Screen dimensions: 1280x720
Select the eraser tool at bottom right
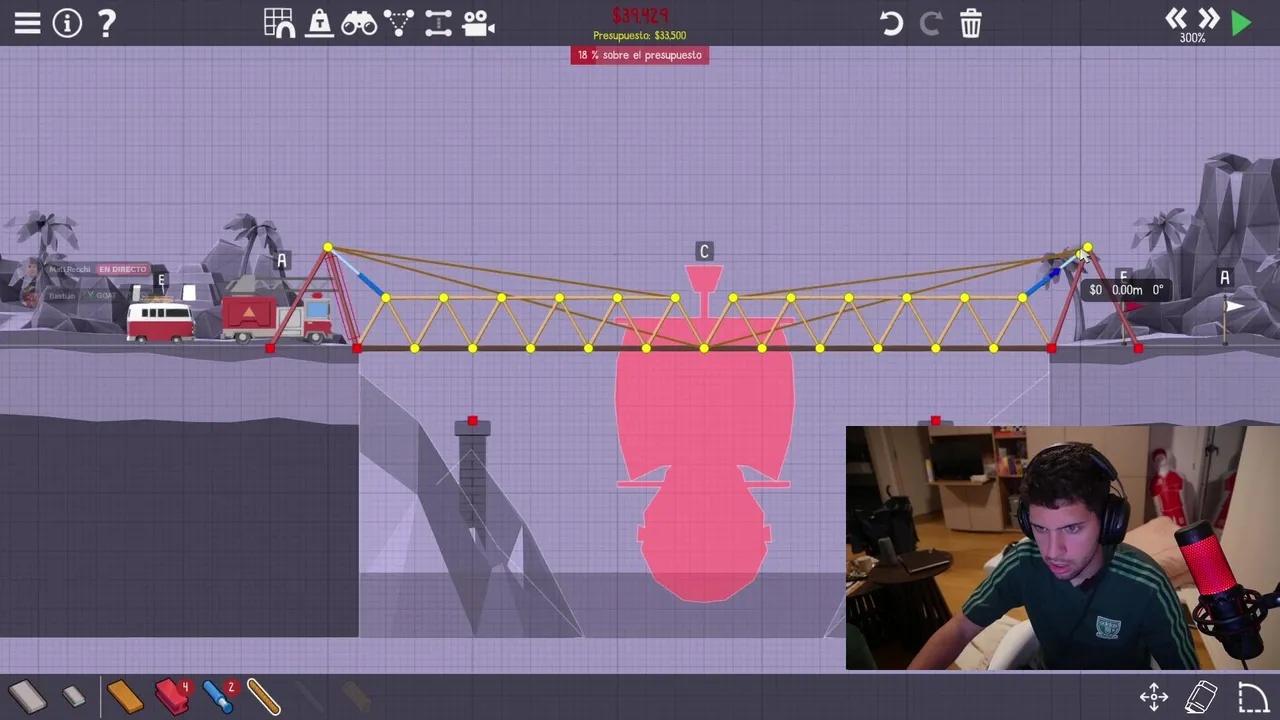[x=1201, y=697]
